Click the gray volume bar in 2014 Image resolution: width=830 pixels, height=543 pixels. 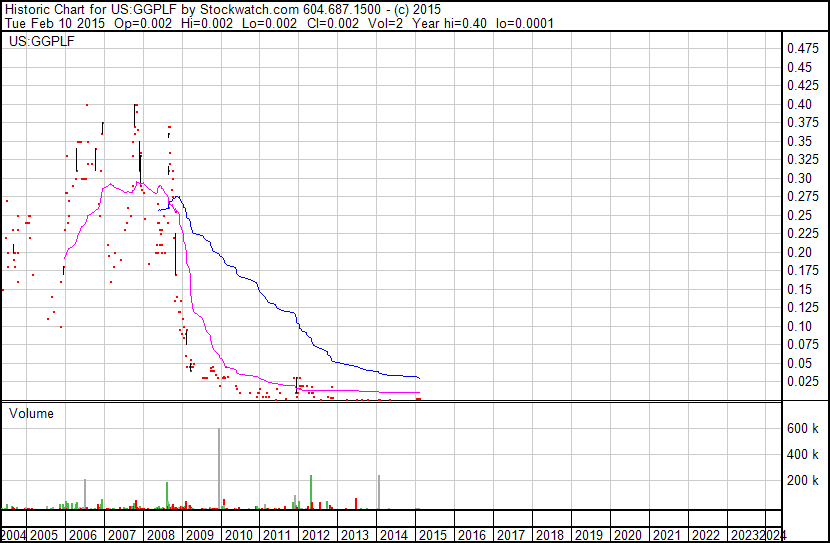pyautogui.click(x=379, y=492)
